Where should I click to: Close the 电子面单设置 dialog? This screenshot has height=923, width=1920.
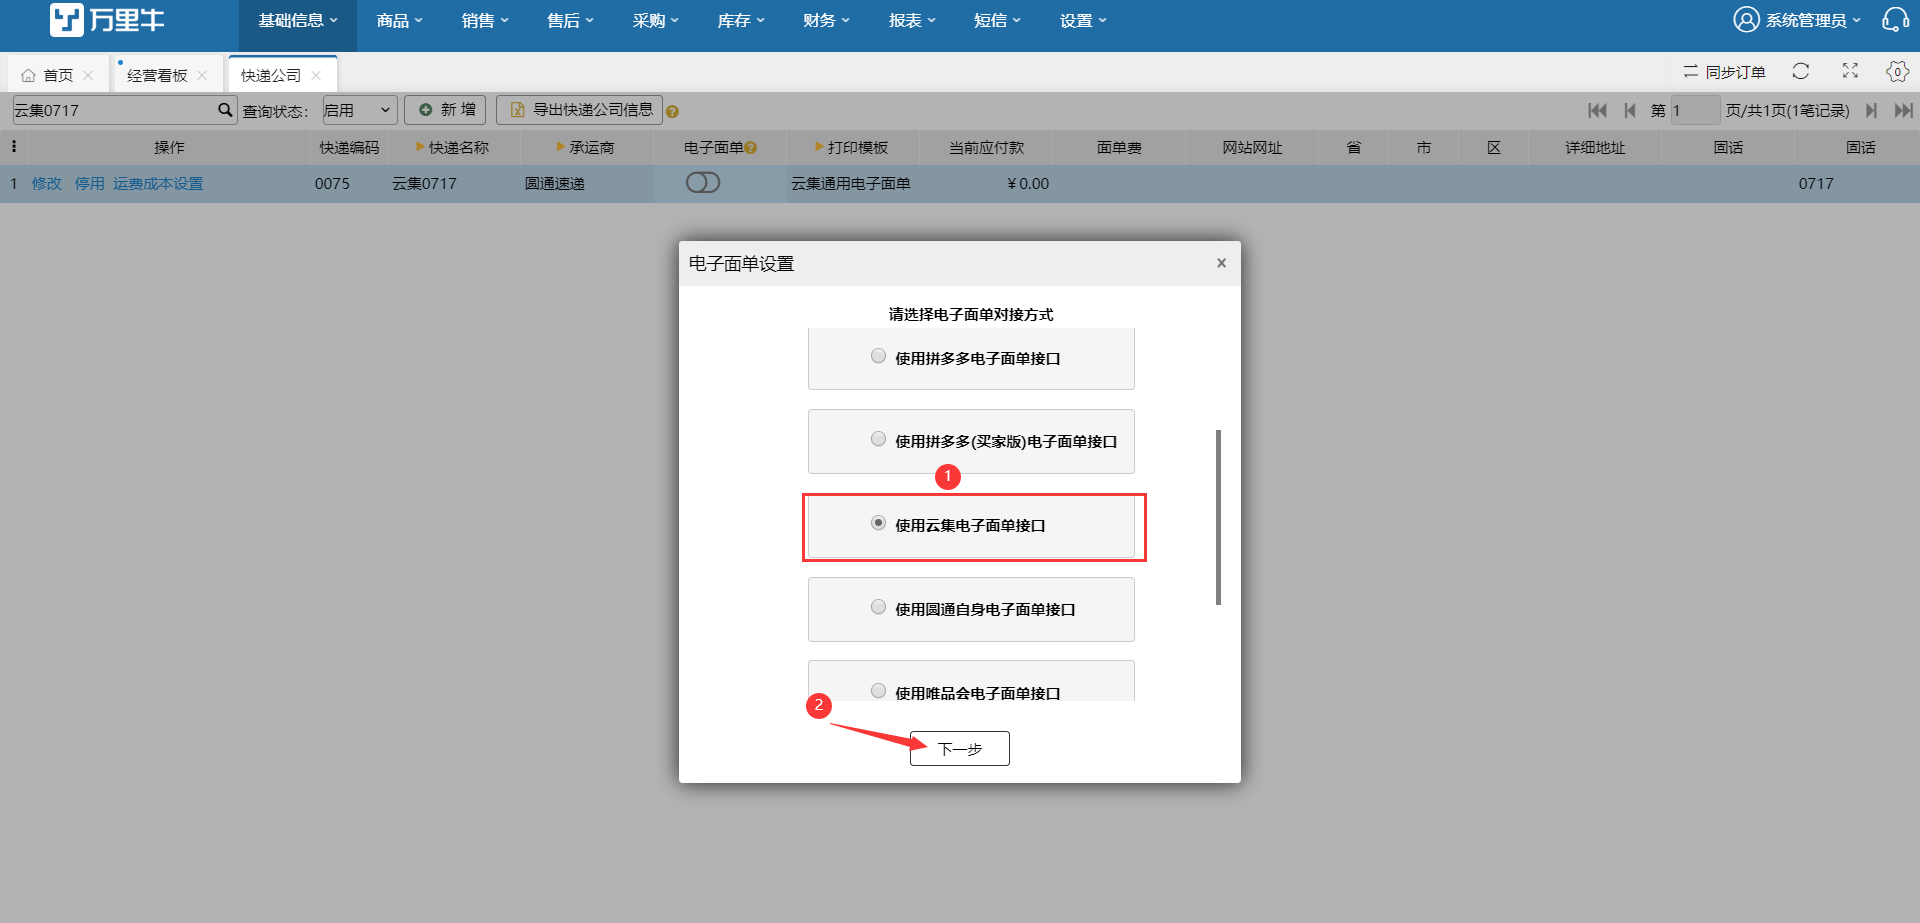(x=1221, y=263)
